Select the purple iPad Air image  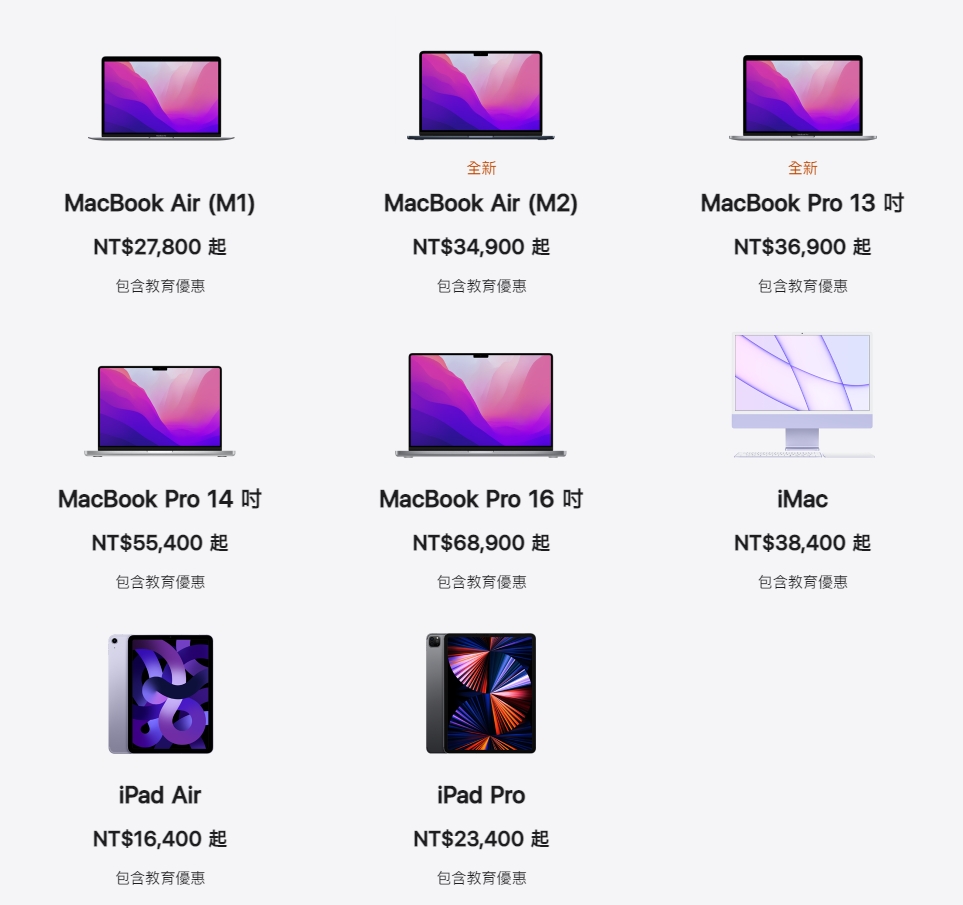pos(161,694)
